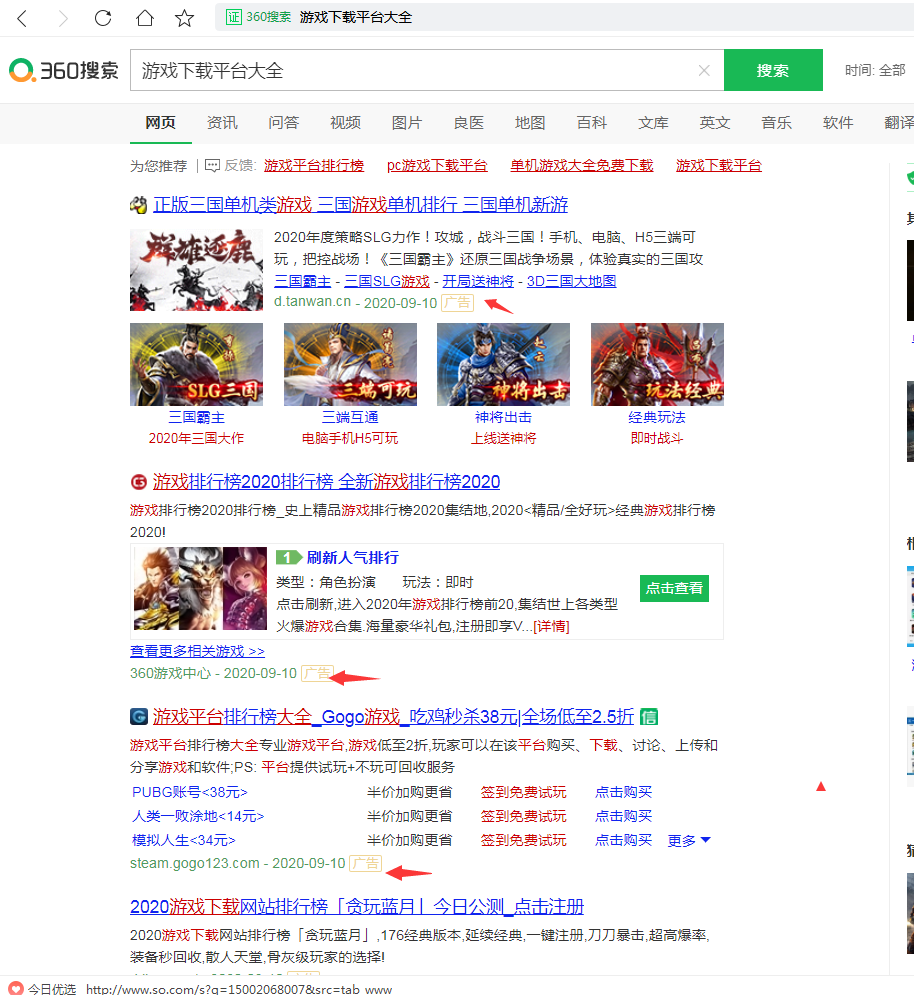Click the 广告 tag next to 360游戏中心

(x=317, y=673)
